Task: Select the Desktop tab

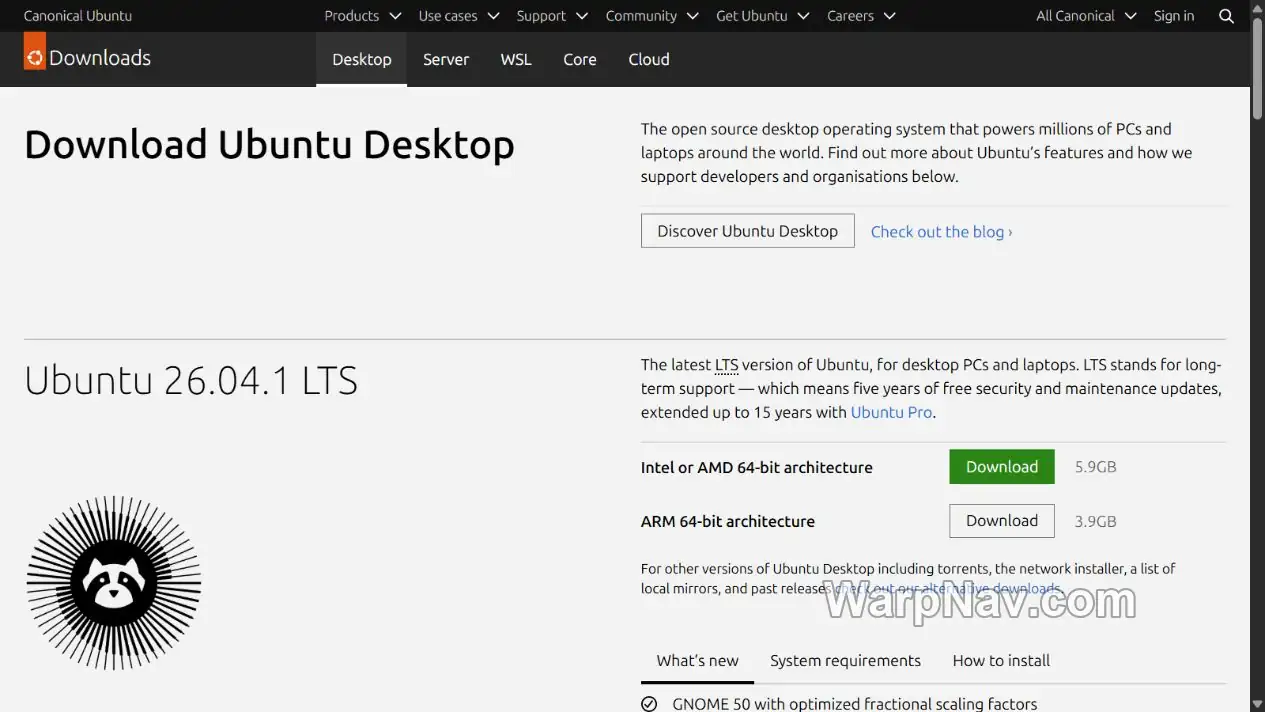Action: [x=362, y=59]
